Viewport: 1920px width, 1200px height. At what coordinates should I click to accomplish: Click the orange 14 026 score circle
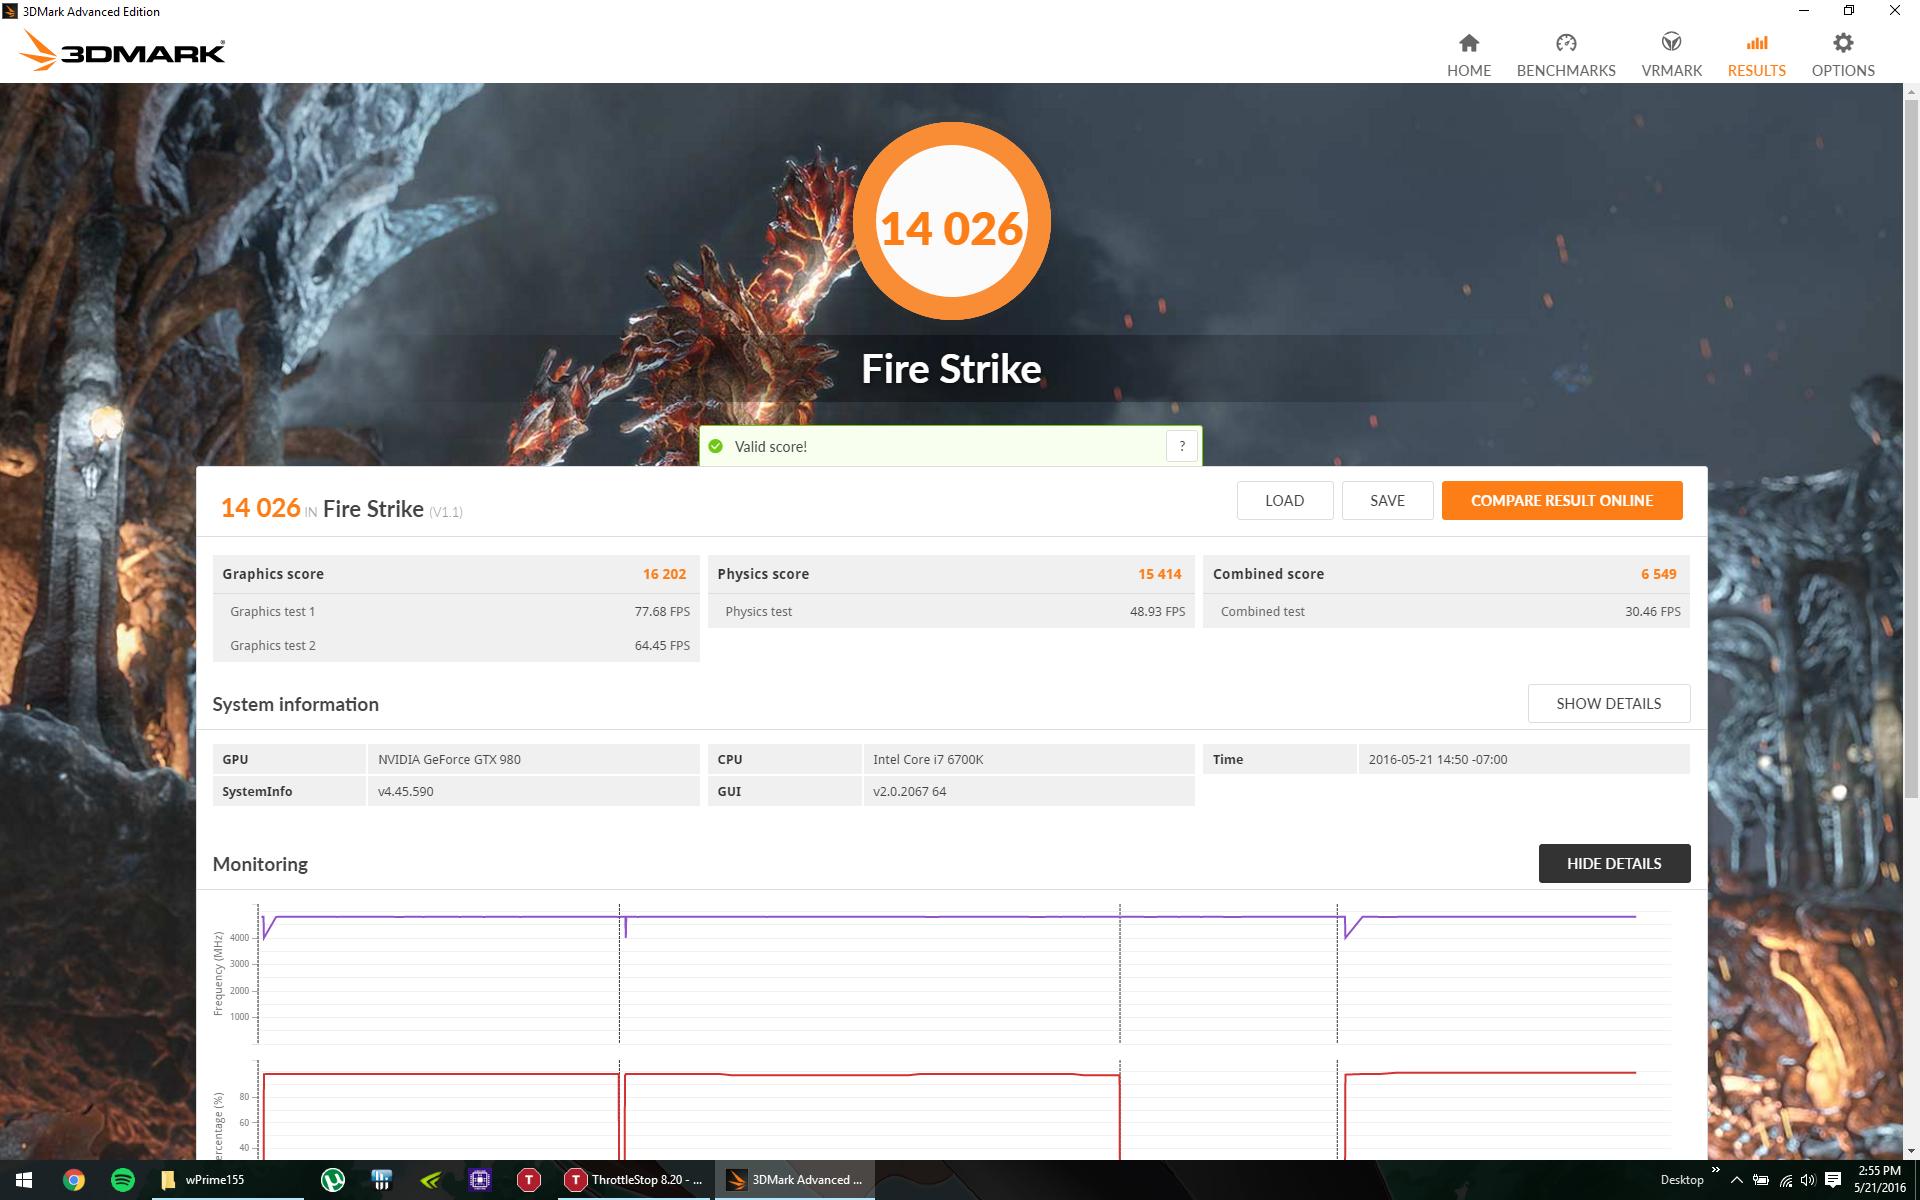(x=951, y=221)
